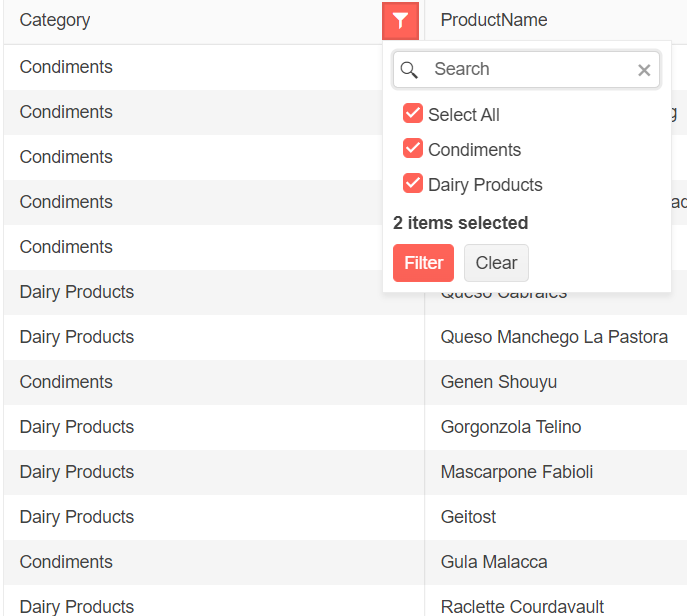The height and width of the screenshot is (616, 687).
Task: Select the Queso Manchego La Pastora cell
Action: tap(554, 337)
